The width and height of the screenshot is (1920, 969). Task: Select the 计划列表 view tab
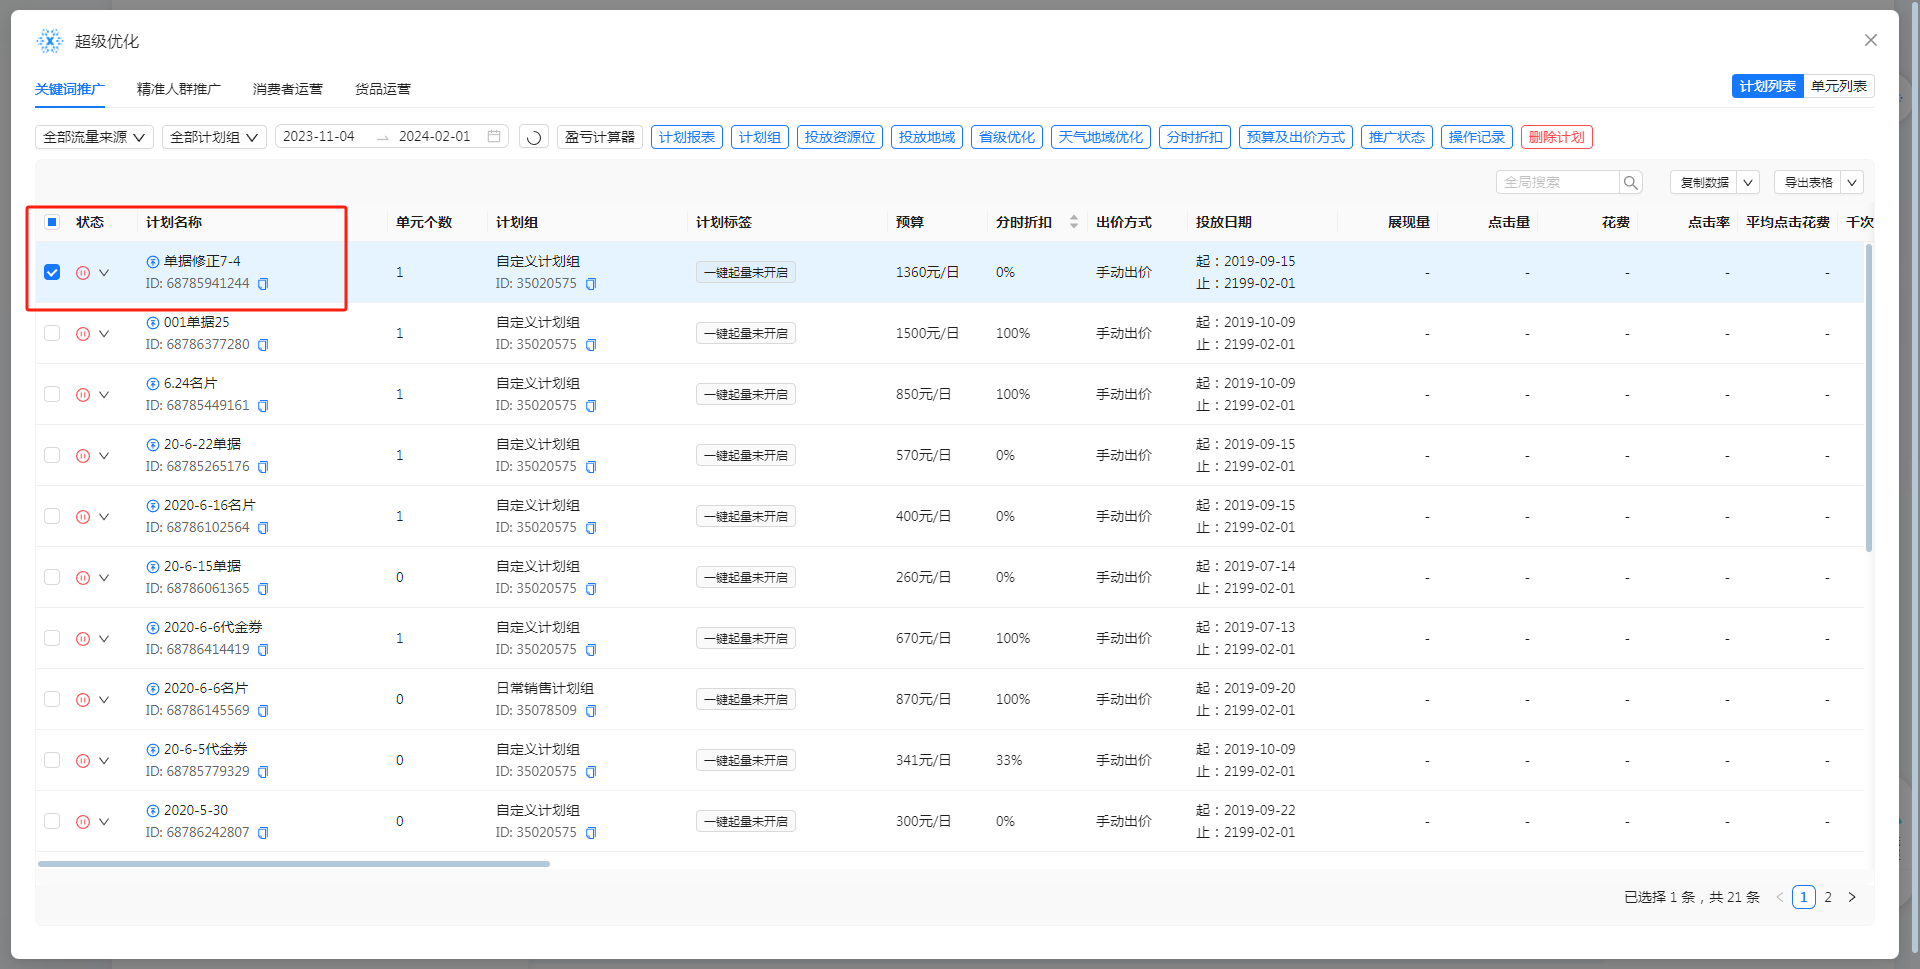tap(1767, 86)
